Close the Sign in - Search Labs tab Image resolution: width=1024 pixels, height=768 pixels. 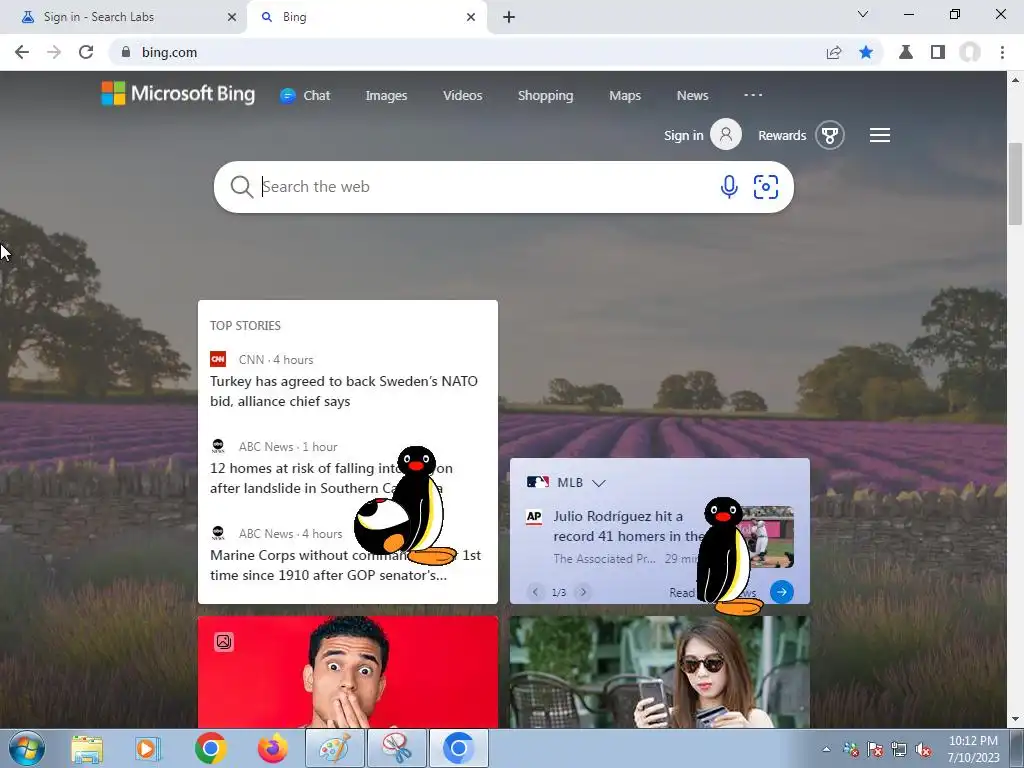coord(232,17)
